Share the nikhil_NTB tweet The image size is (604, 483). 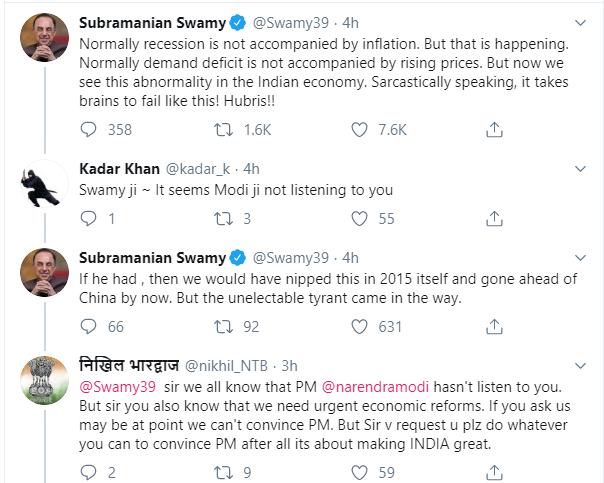(x=493, y=471)
